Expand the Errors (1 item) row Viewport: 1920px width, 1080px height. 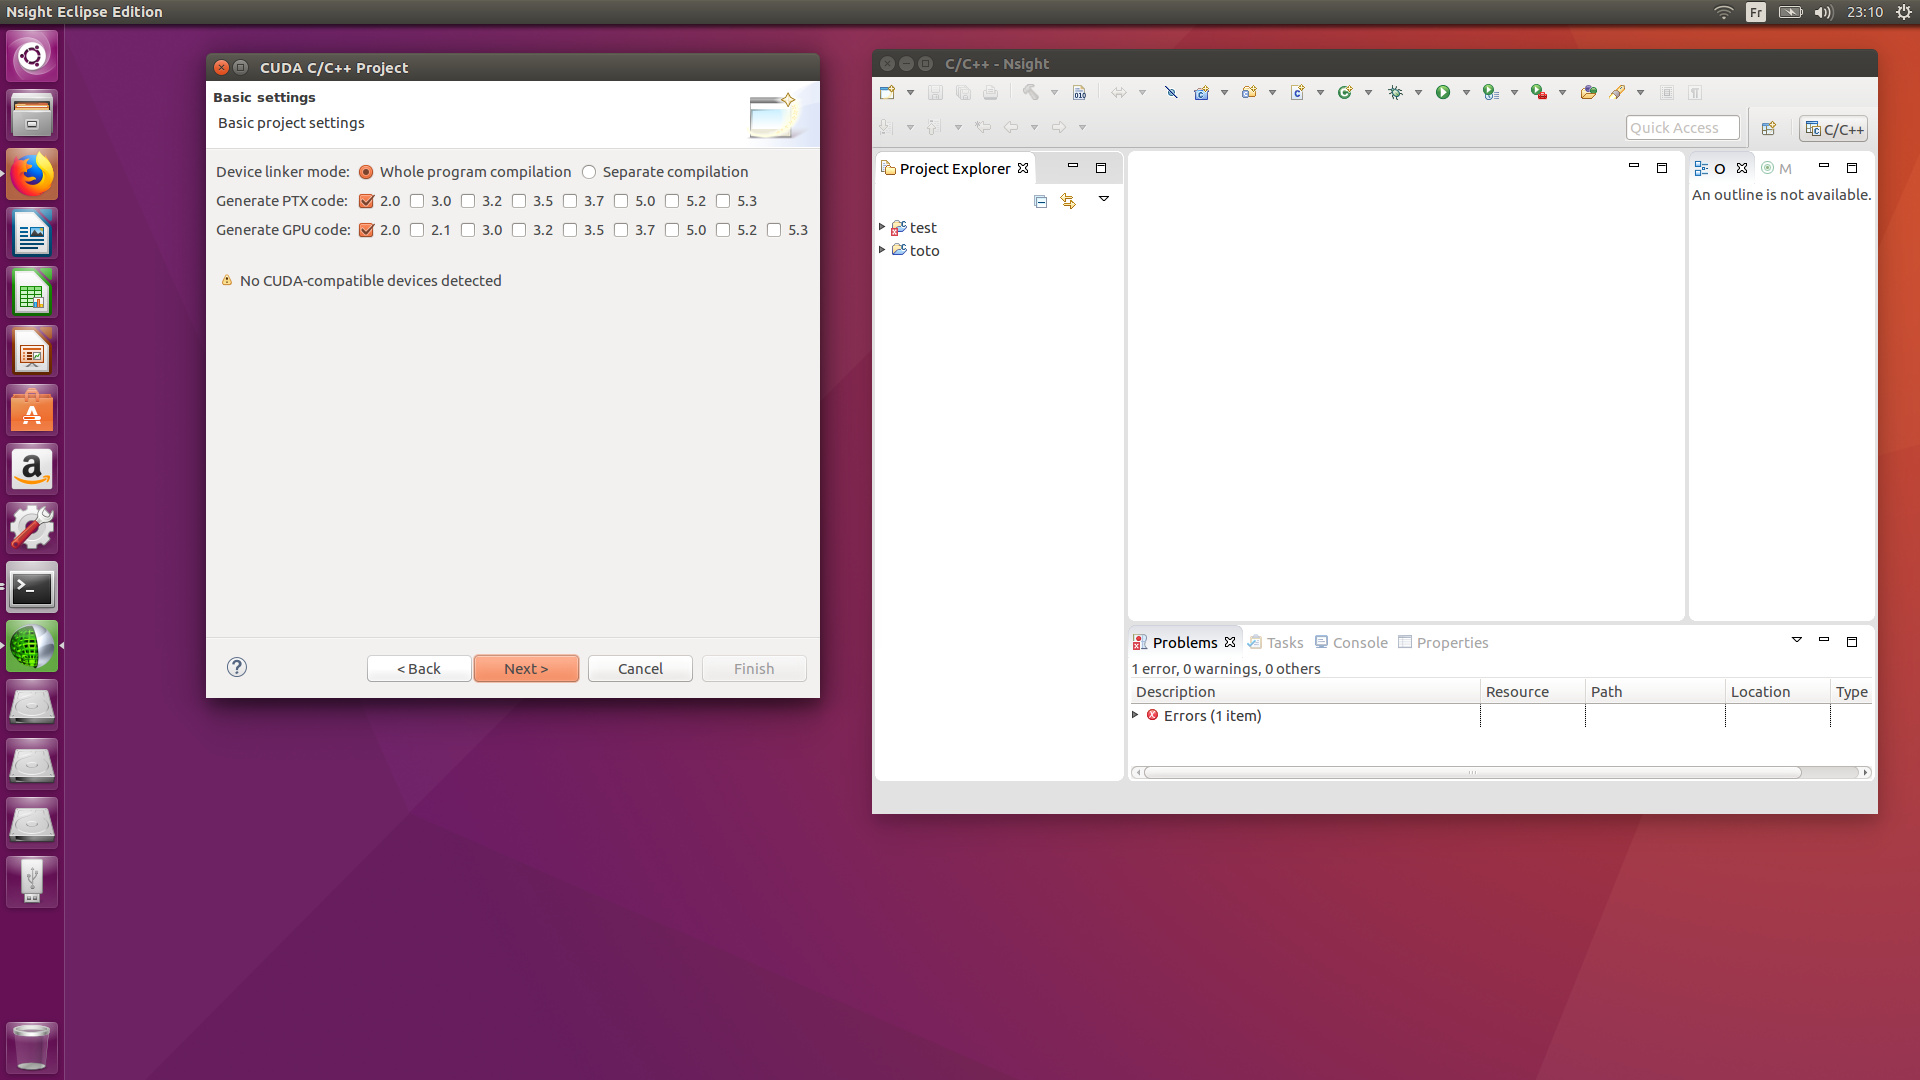pos(1136,715)
